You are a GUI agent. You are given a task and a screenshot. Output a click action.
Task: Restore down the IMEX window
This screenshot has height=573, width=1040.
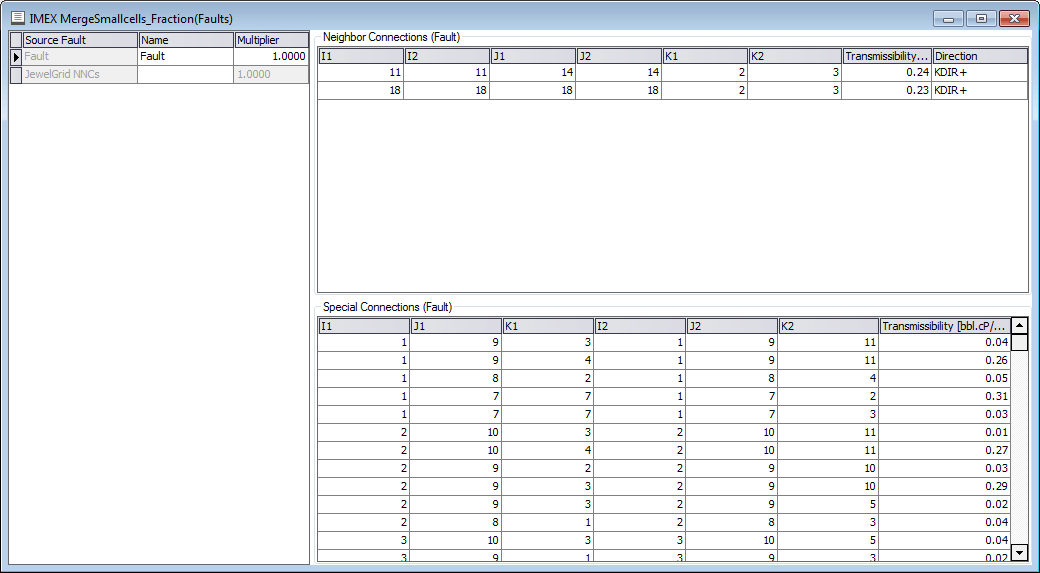click(981, 18)
